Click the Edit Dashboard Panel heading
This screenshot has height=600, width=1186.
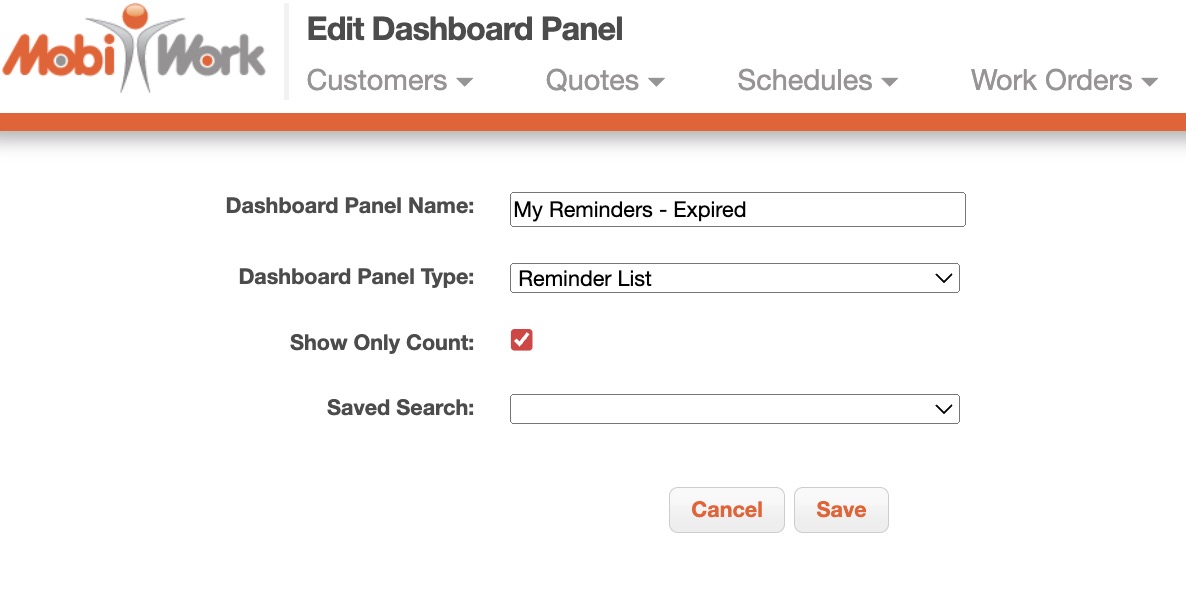point(464,30)
